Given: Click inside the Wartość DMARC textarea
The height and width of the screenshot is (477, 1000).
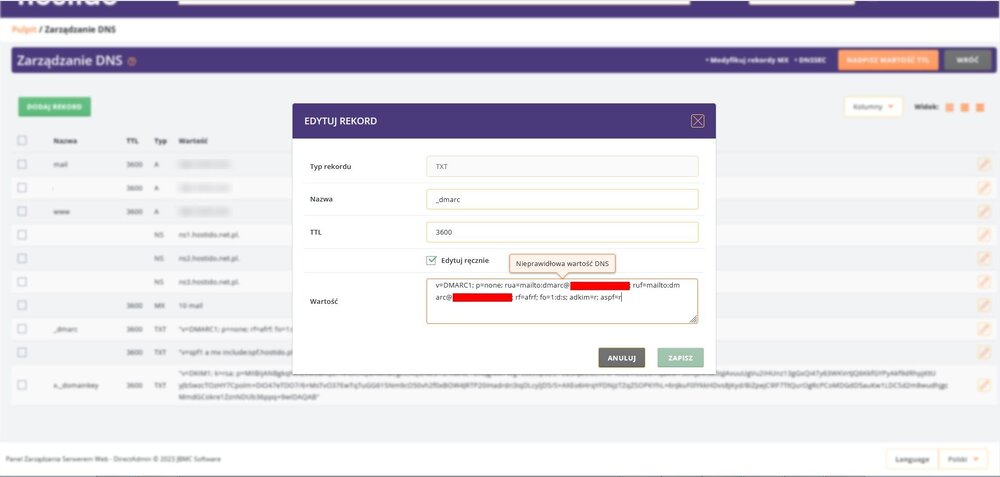Looking at the screenshot, I should pos(562,301).
